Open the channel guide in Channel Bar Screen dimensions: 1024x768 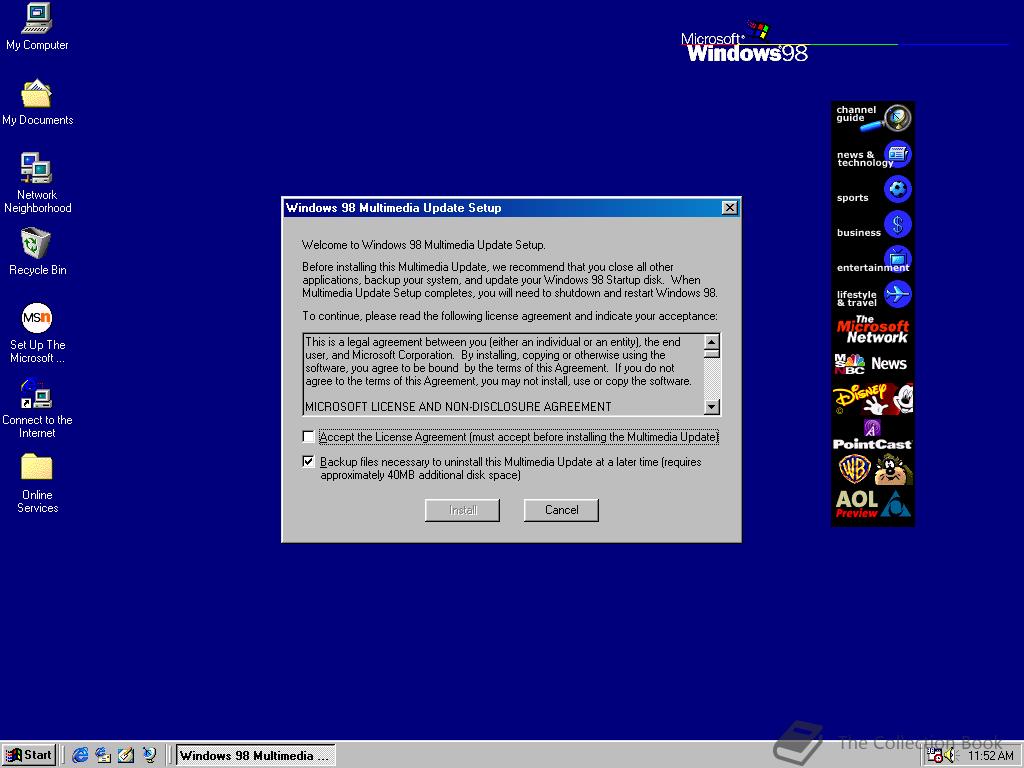coord(873,118)
